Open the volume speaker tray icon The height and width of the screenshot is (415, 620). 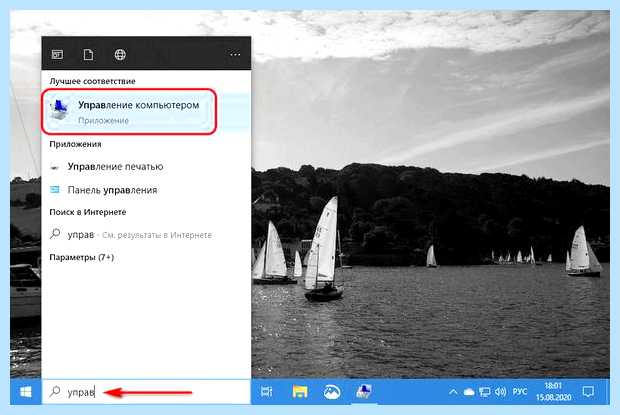500,392
